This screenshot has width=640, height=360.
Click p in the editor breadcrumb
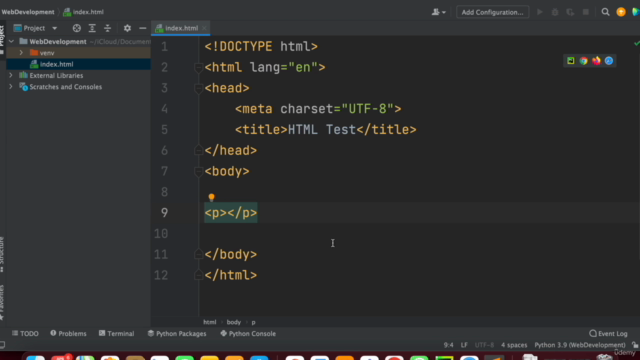coord(253,322)
